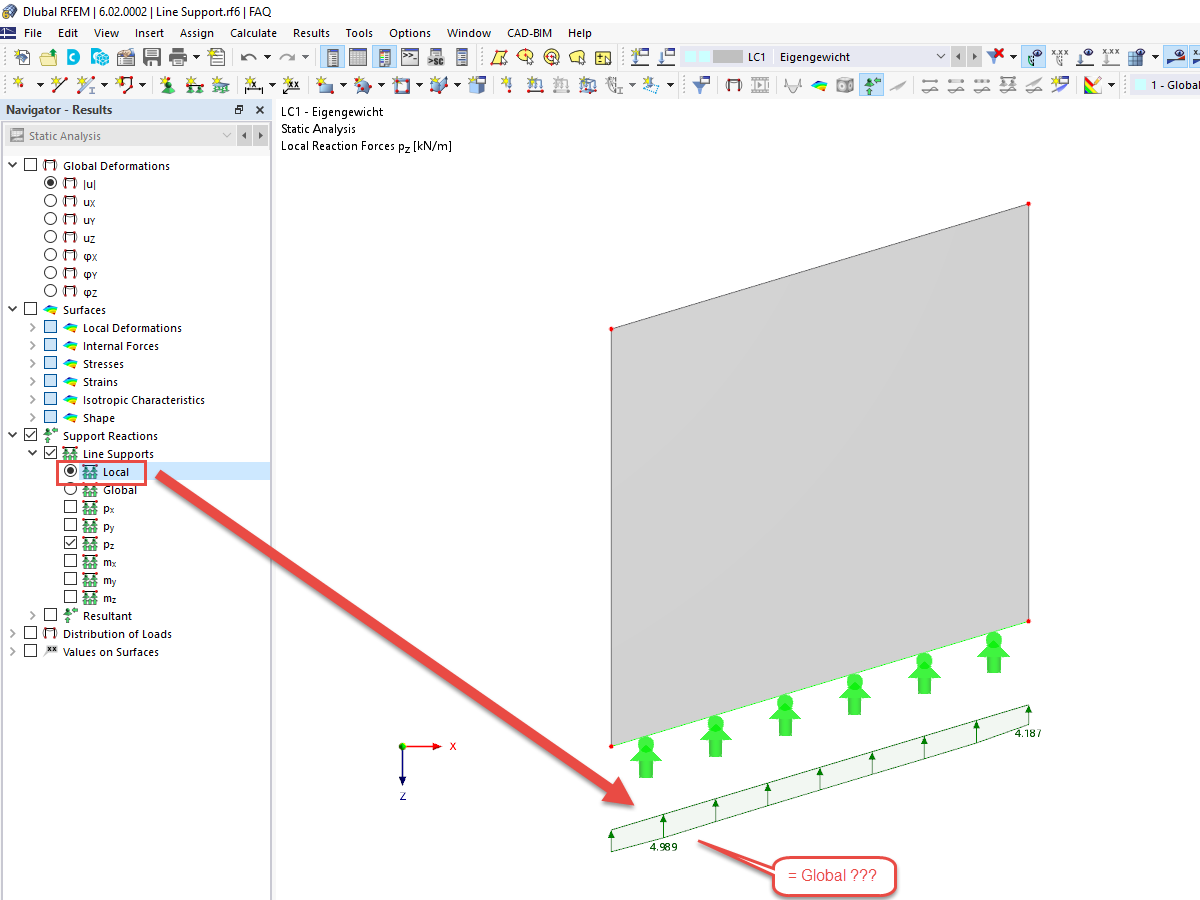Toggle the Values on Surfaces checkbox
Screen dimensions: 1200x900
click(30, 651)
